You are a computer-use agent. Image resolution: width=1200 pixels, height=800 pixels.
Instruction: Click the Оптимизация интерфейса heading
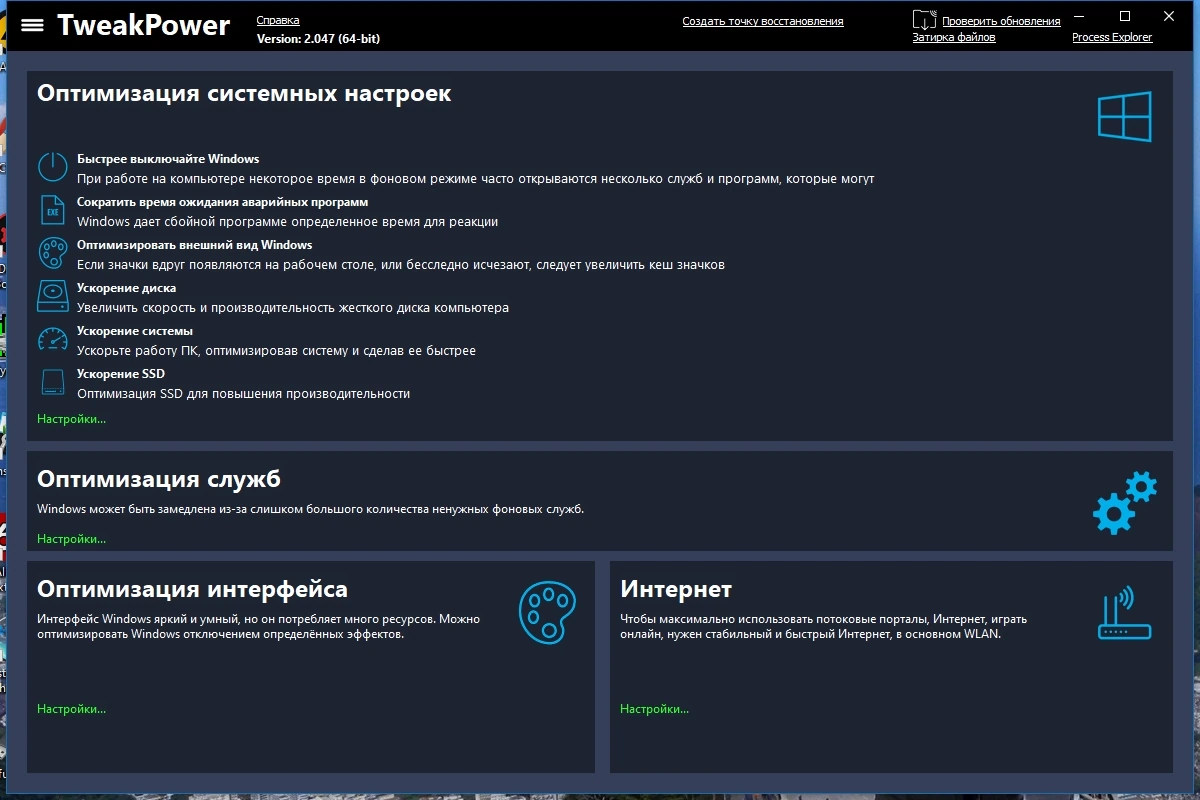click(x=193, y=589)
